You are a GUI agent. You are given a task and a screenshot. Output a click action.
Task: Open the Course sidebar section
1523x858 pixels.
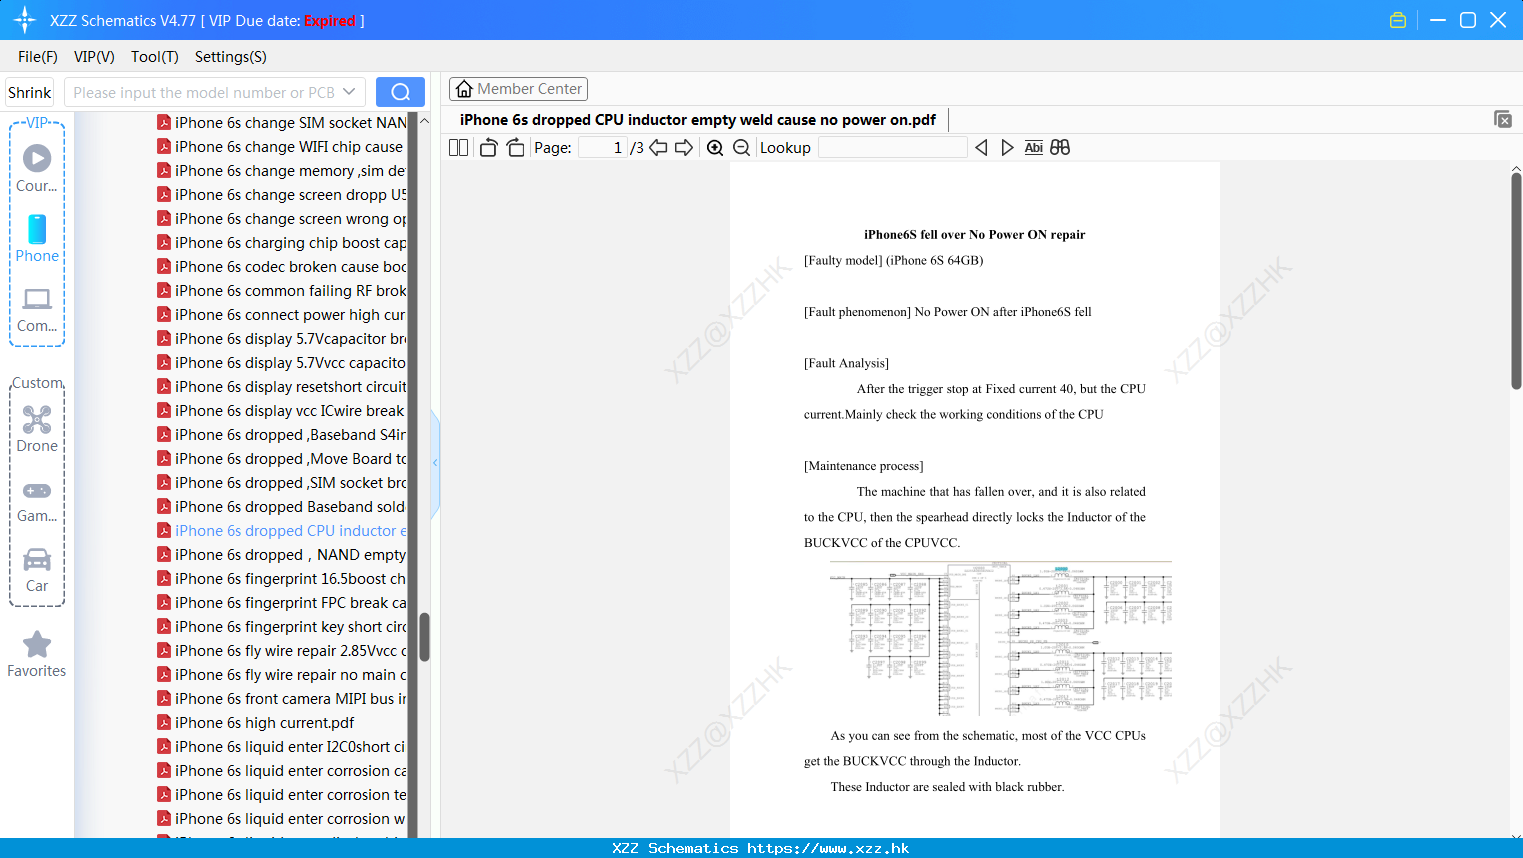37,168
